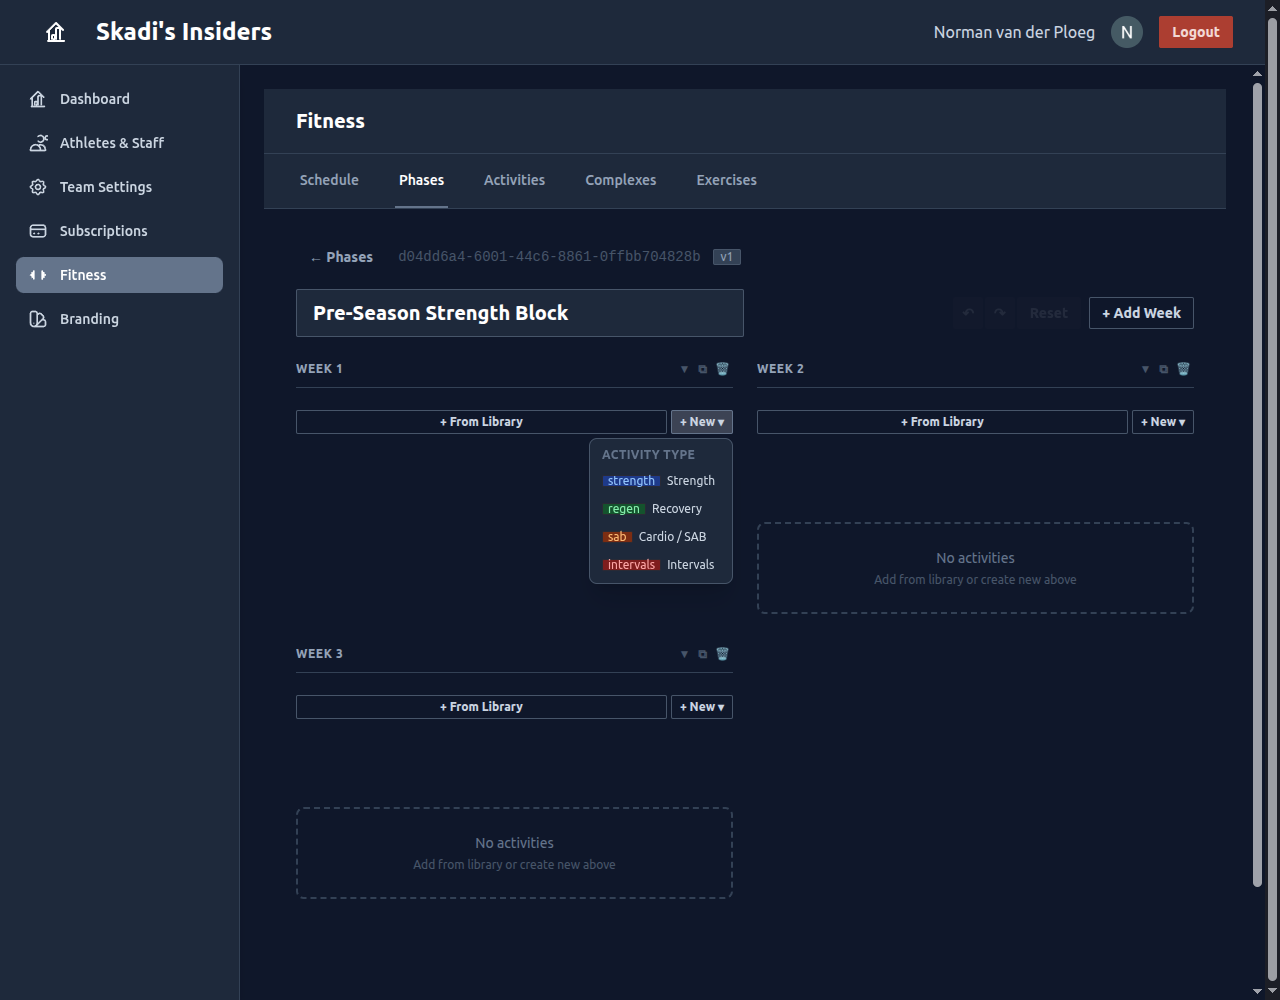Click the Add Week button
This screenshot has width=1280, height=1000.
click(1141, 313)
